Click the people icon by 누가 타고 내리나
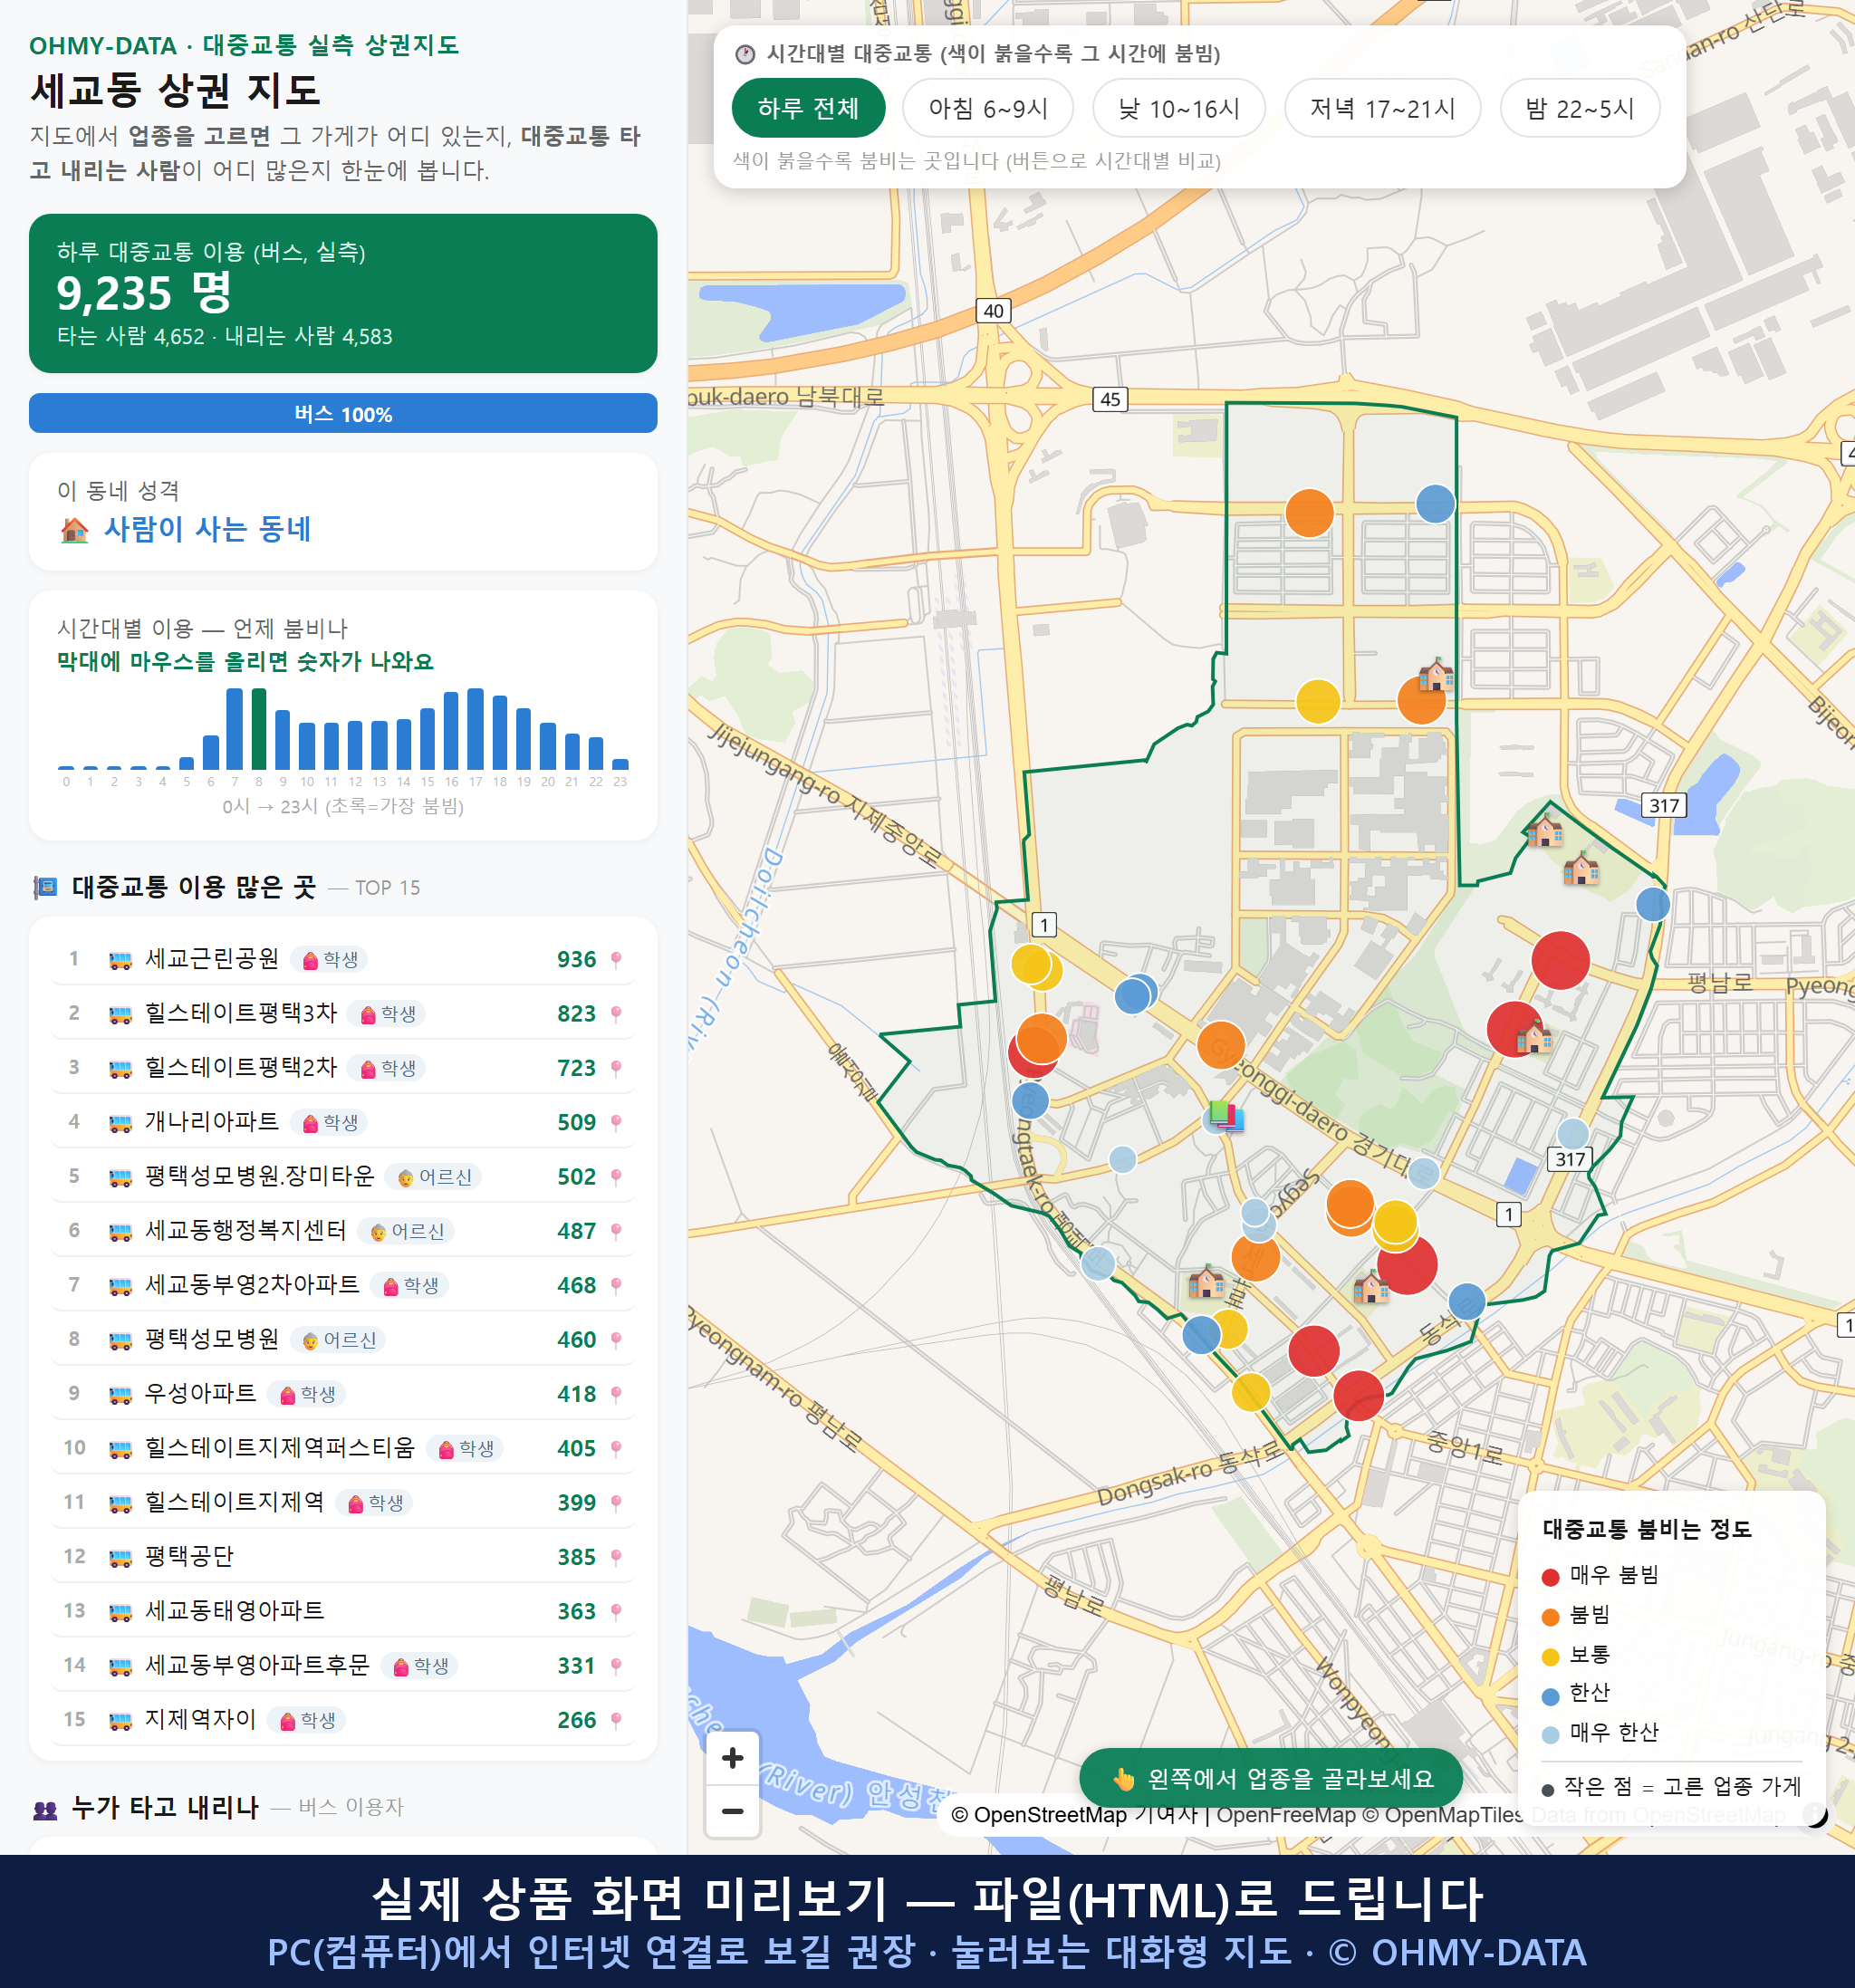 point(45,1809)
